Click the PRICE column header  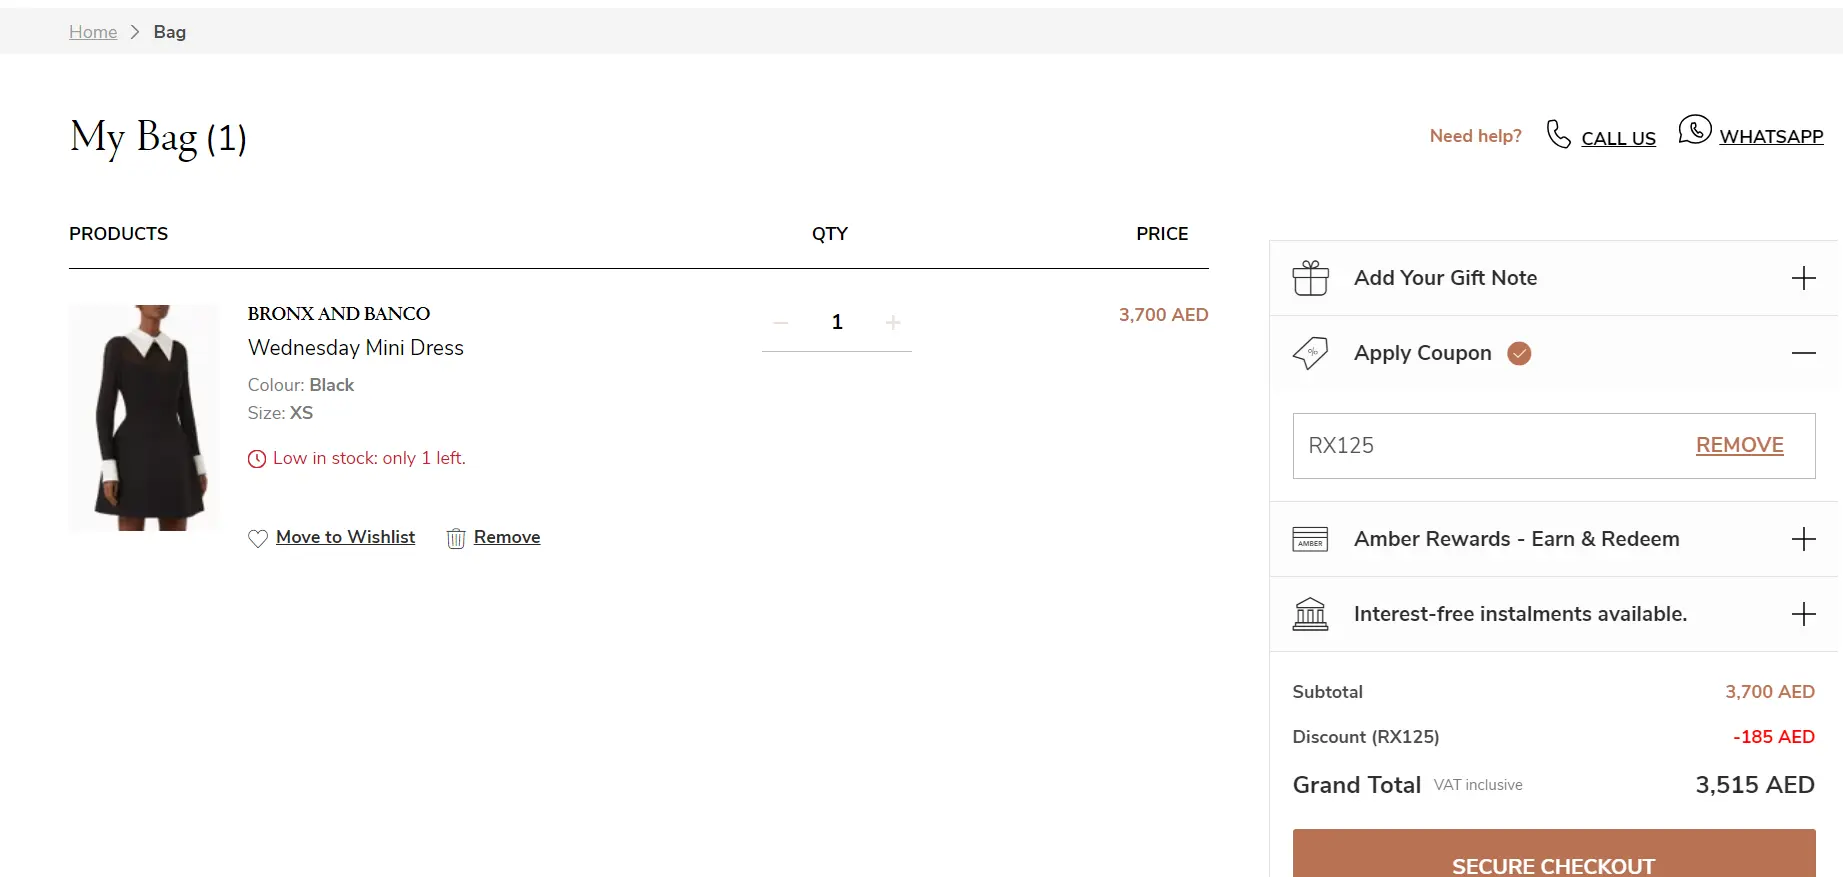click(x=1162, y=234)
